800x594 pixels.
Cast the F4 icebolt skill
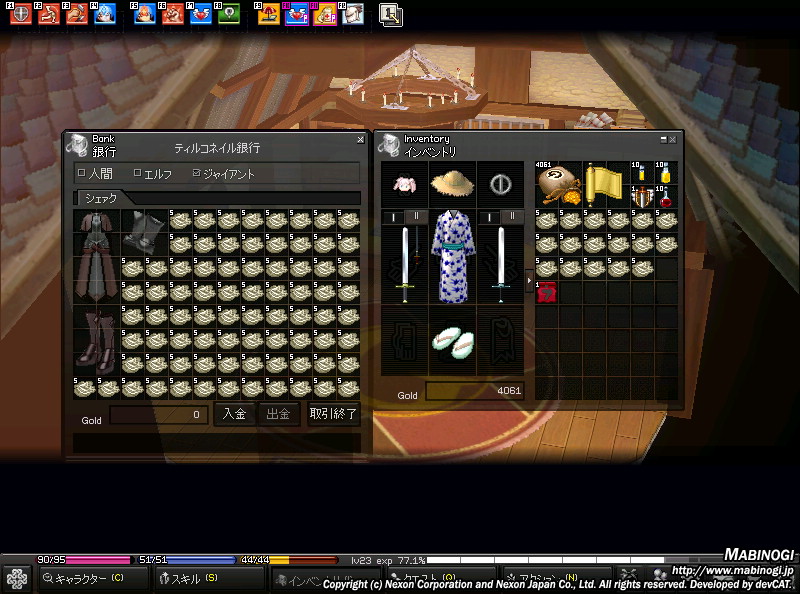[x=105, y=14]
